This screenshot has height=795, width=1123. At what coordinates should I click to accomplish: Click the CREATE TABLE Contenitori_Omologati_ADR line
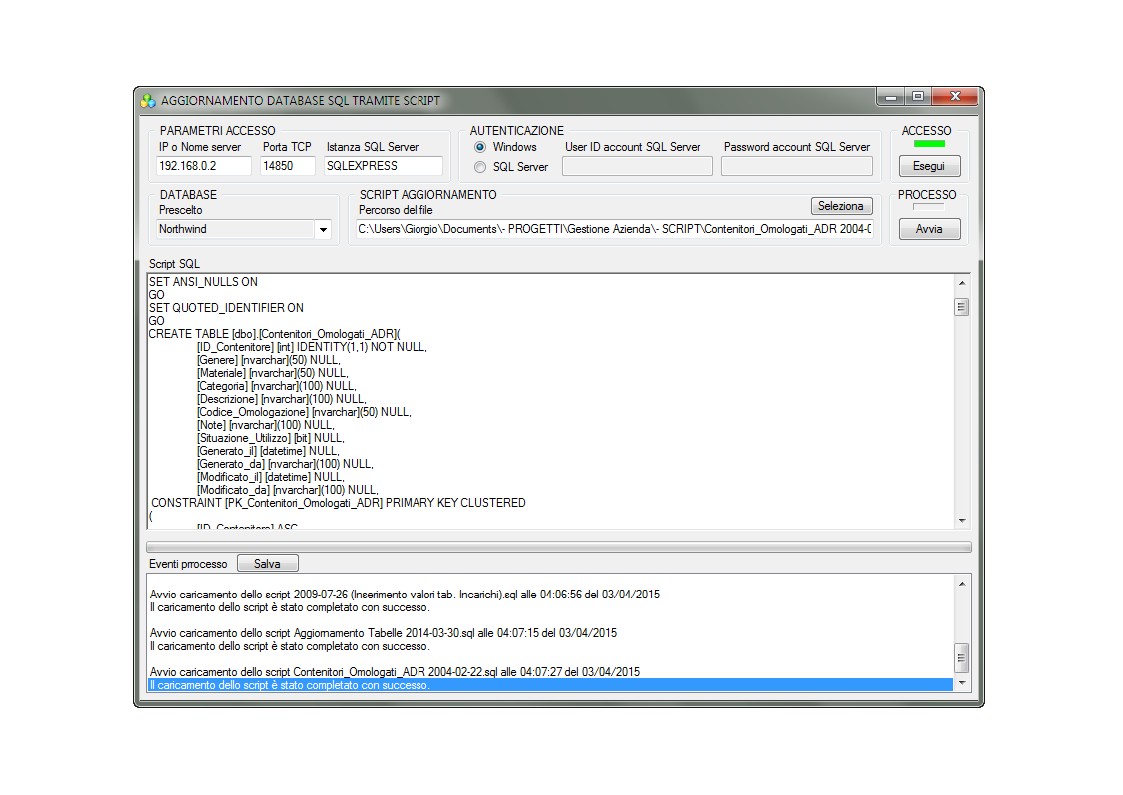(x=275, y=334)
